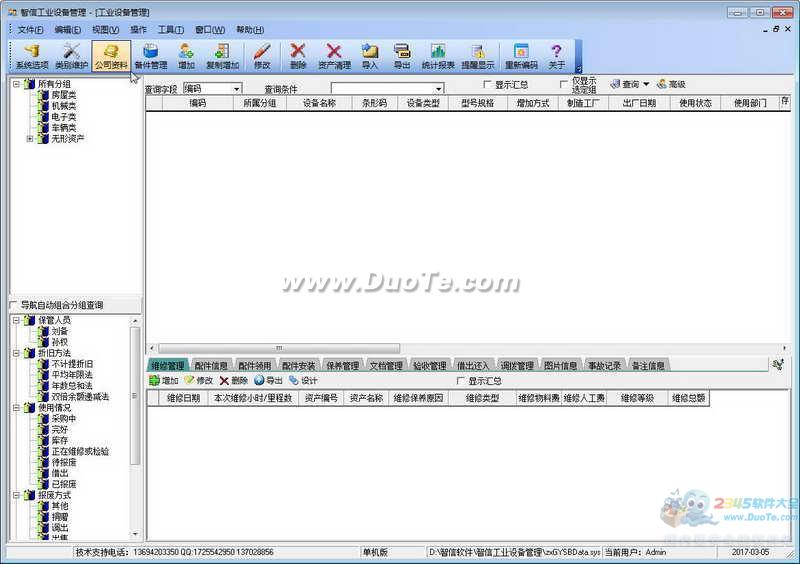800x564 pixels.
Task: Select 正在维修或检验 usage status
Action: tap(80, 451)
